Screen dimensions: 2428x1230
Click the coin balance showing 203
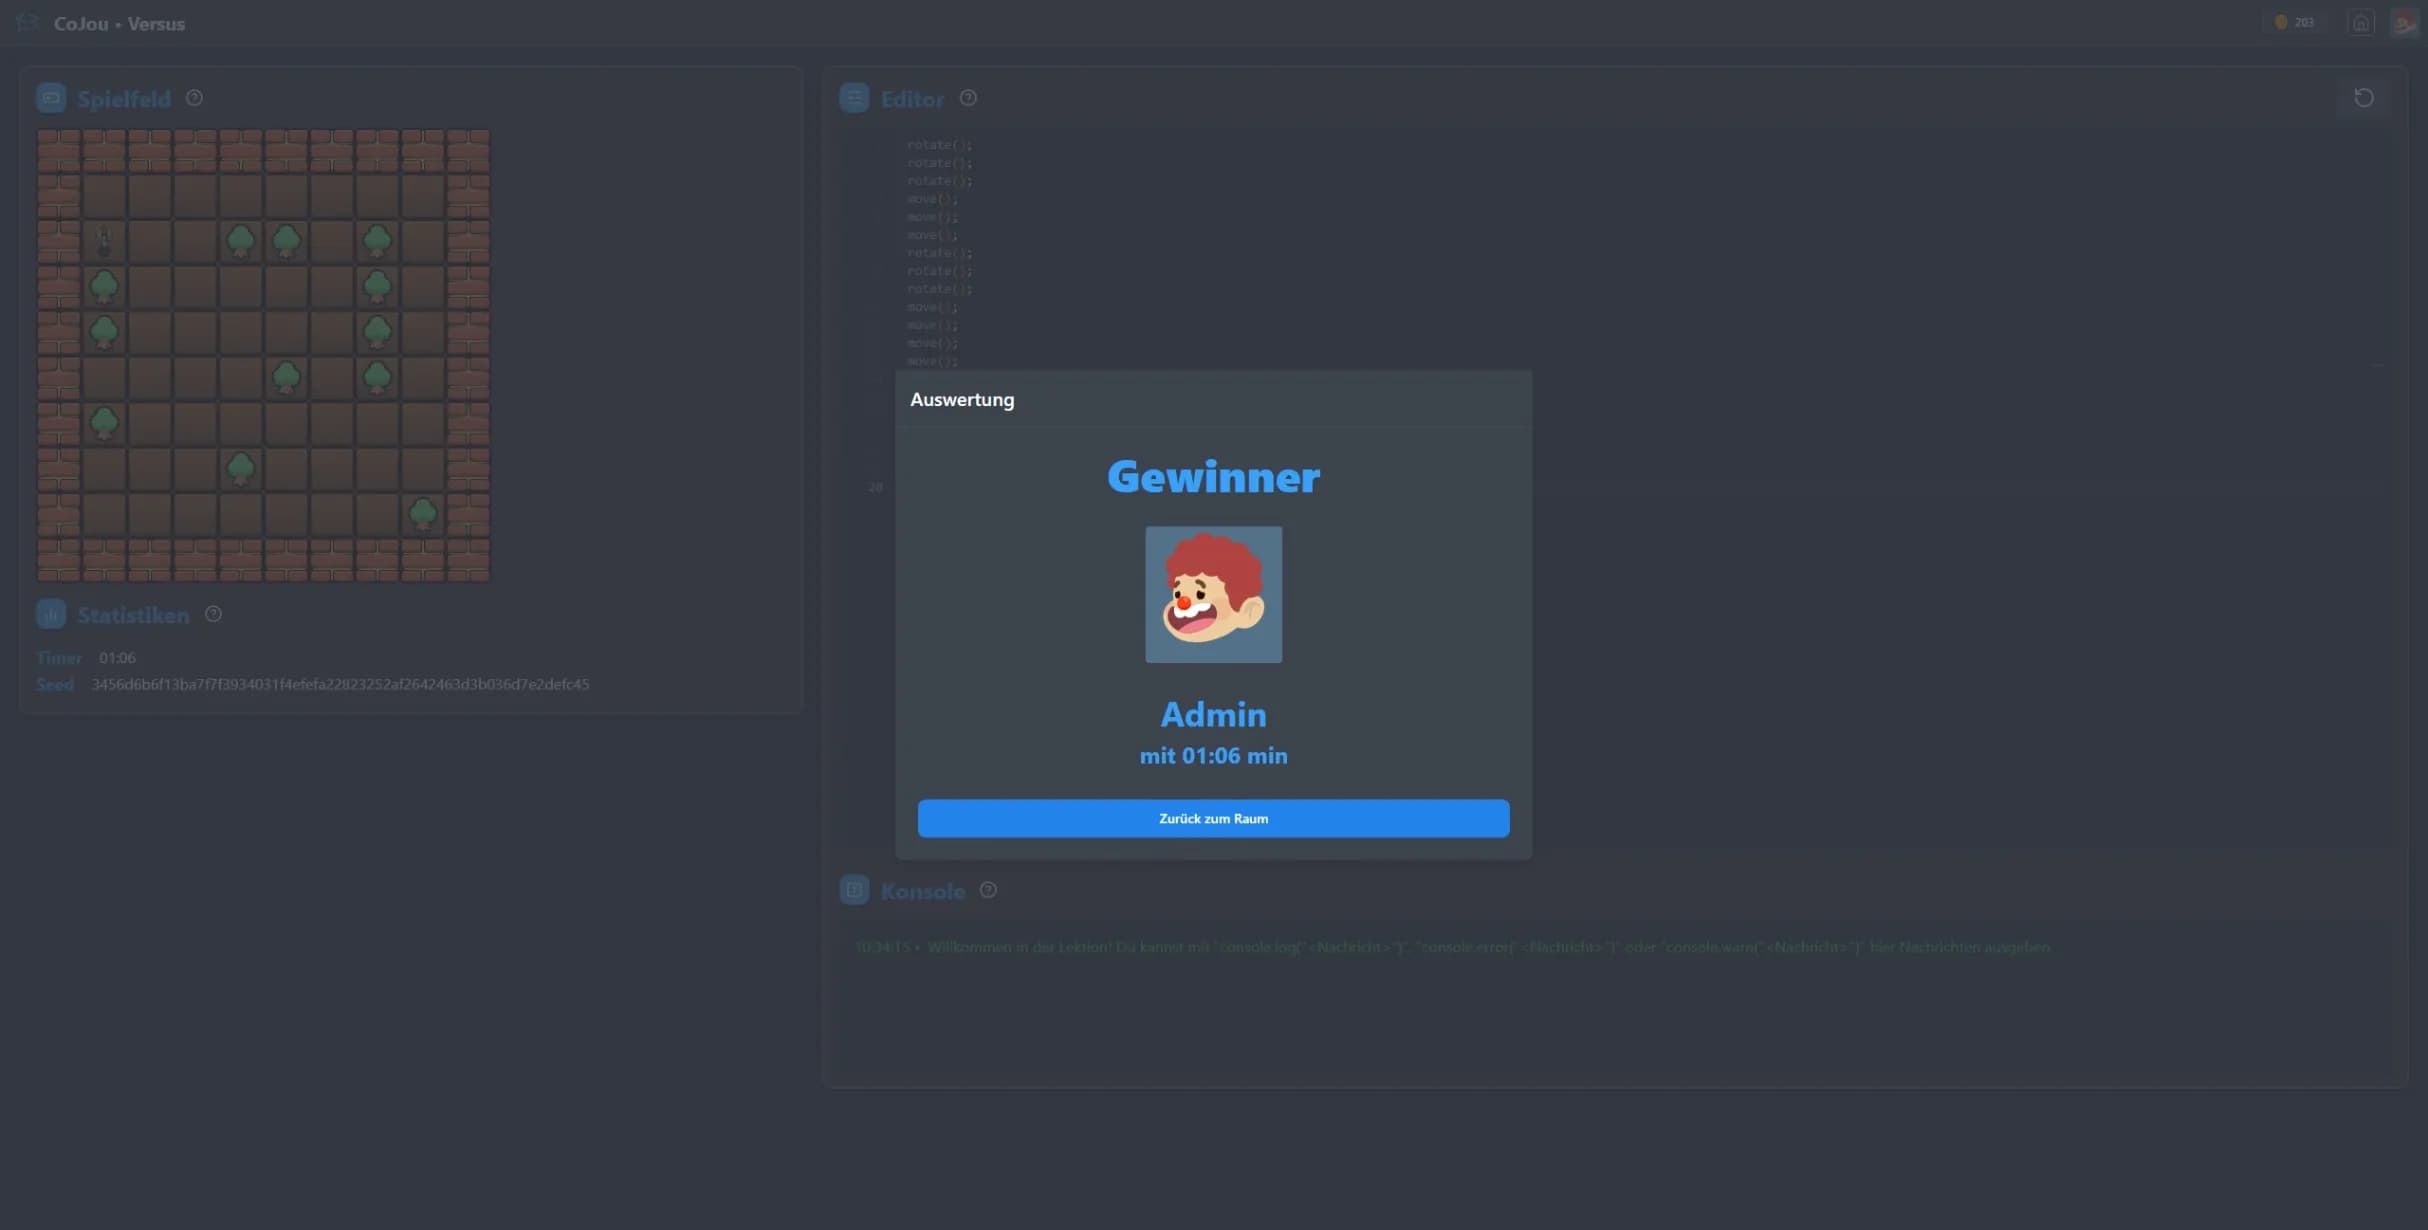pos(2296,22)
